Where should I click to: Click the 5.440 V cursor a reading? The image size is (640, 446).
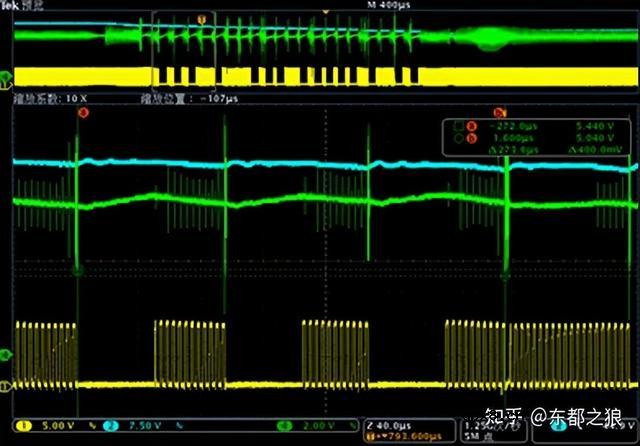(x=594, y=126)
